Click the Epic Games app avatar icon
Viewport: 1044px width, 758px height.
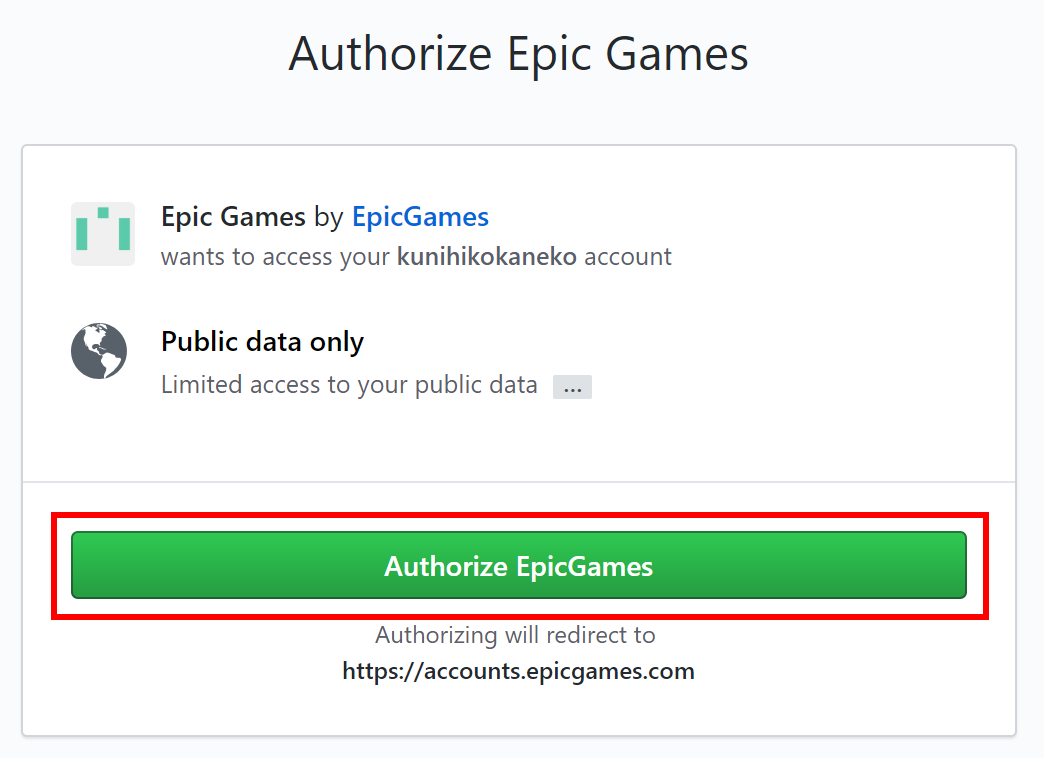[x=103, y=234]
